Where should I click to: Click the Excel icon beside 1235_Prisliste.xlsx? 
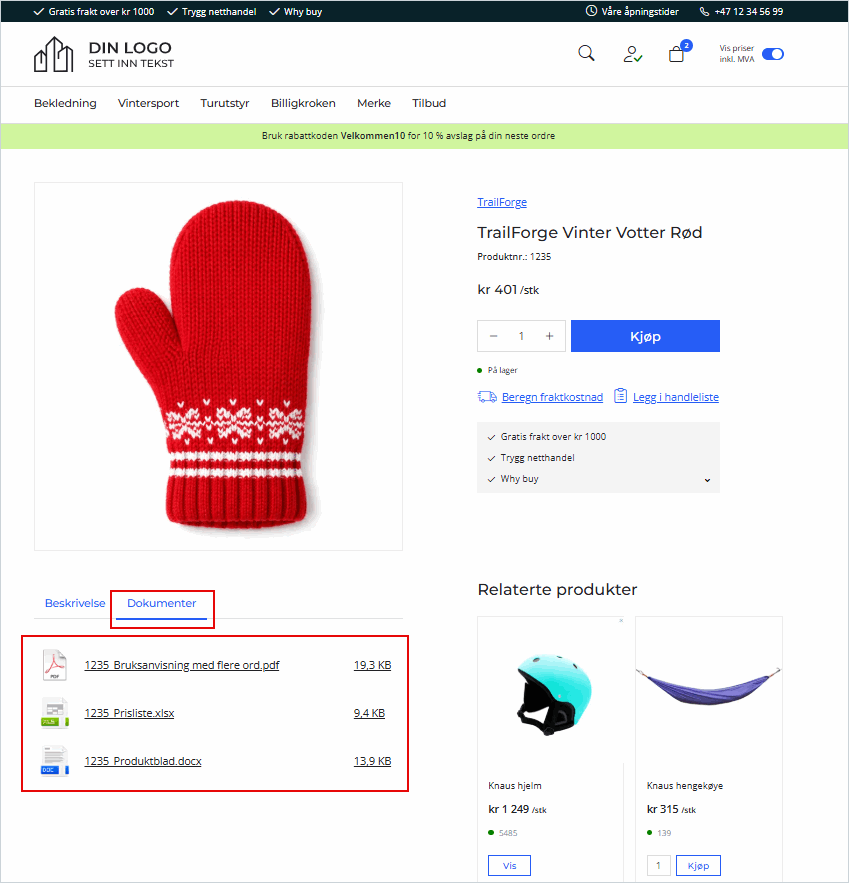[x=54, y=713]
